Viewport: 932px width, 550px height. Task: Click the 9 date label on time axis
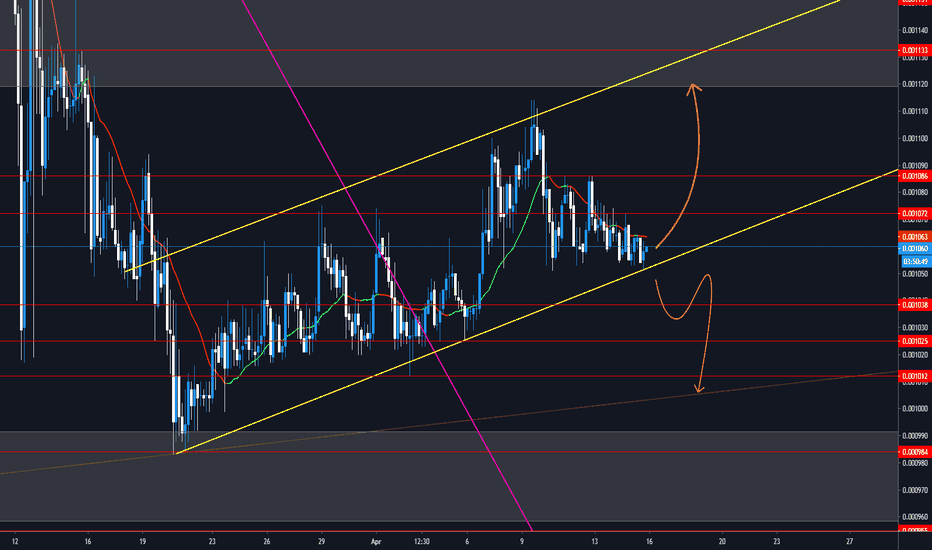pos(522,542)
